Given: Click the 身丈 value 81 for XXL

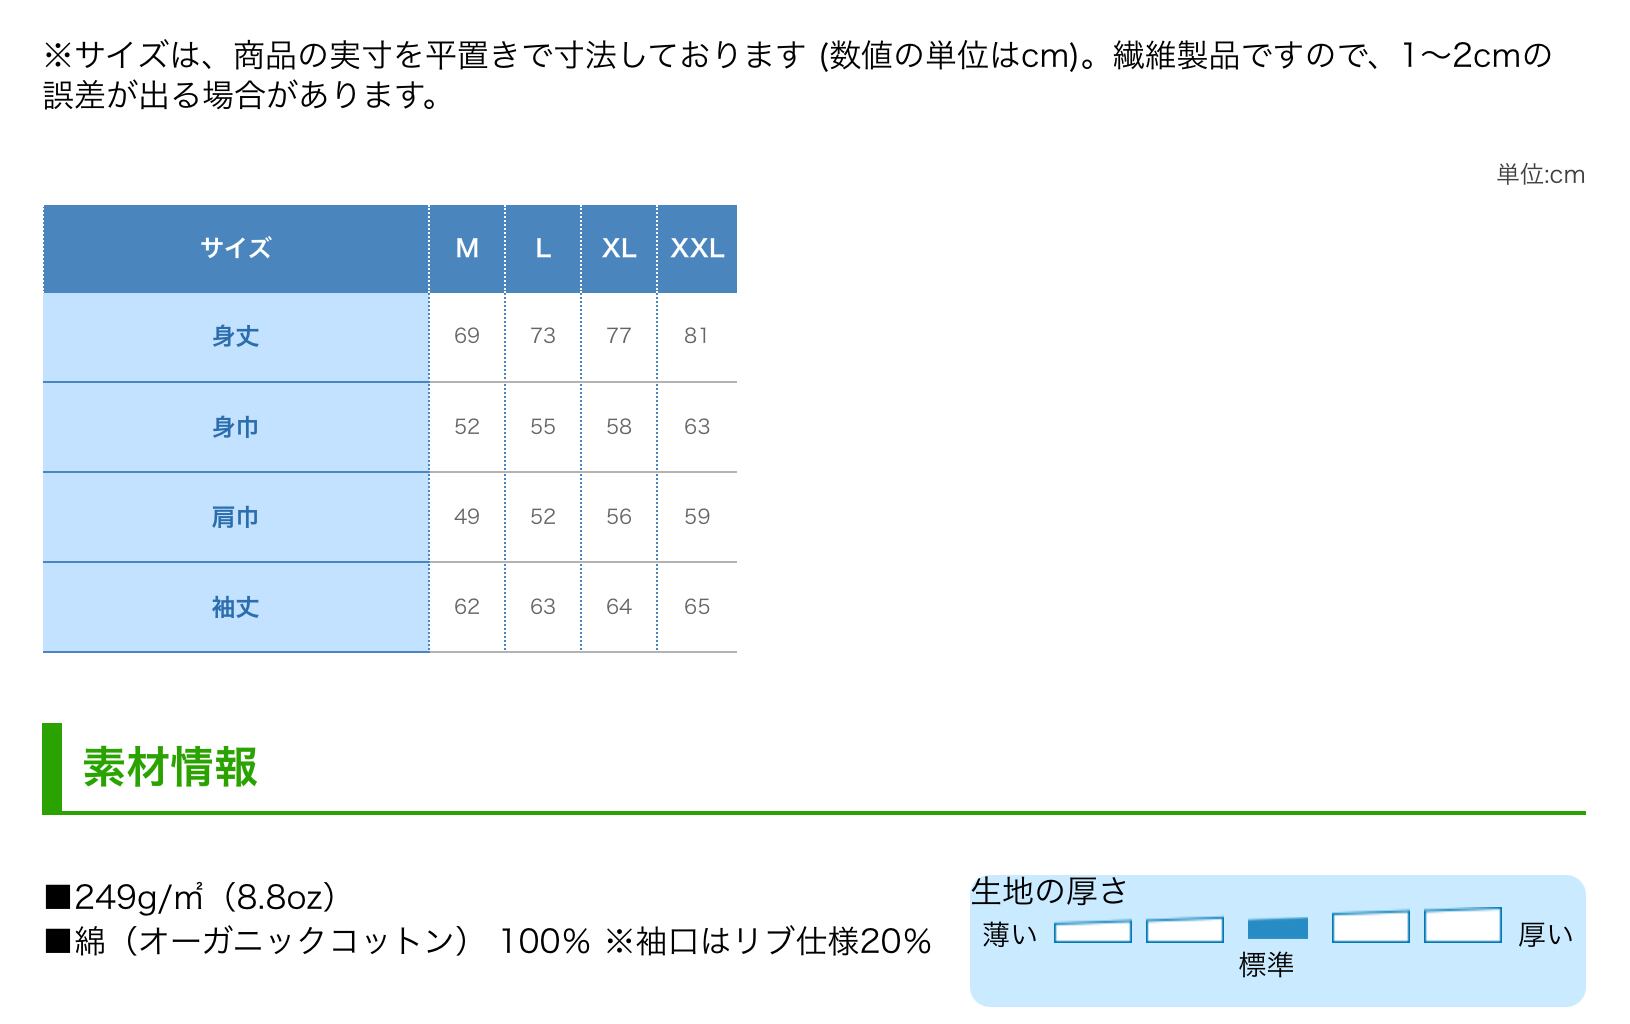Looking at the screenshot, I should click(697, 336).
